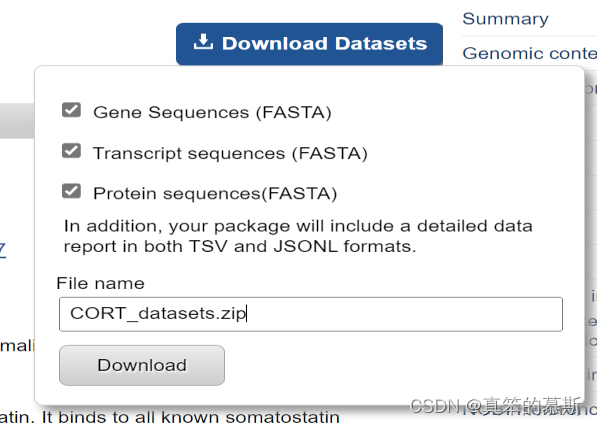Open the Download Datasets blue button
The image size is (597, 426).
(309, 44)
